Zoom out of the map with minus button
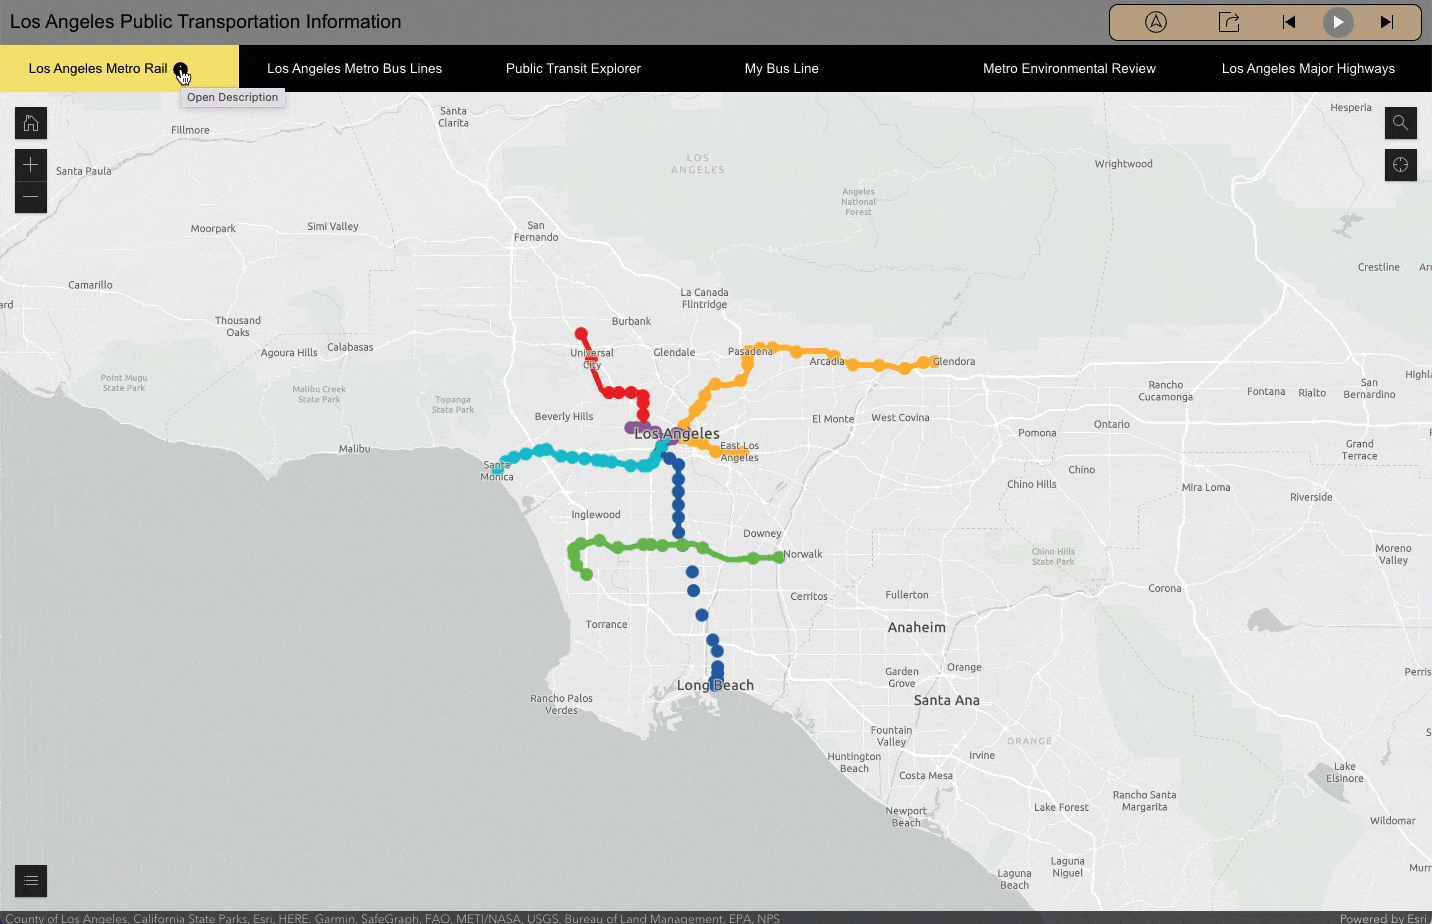The image size is (1432, 924). click(x=31, y=197)
